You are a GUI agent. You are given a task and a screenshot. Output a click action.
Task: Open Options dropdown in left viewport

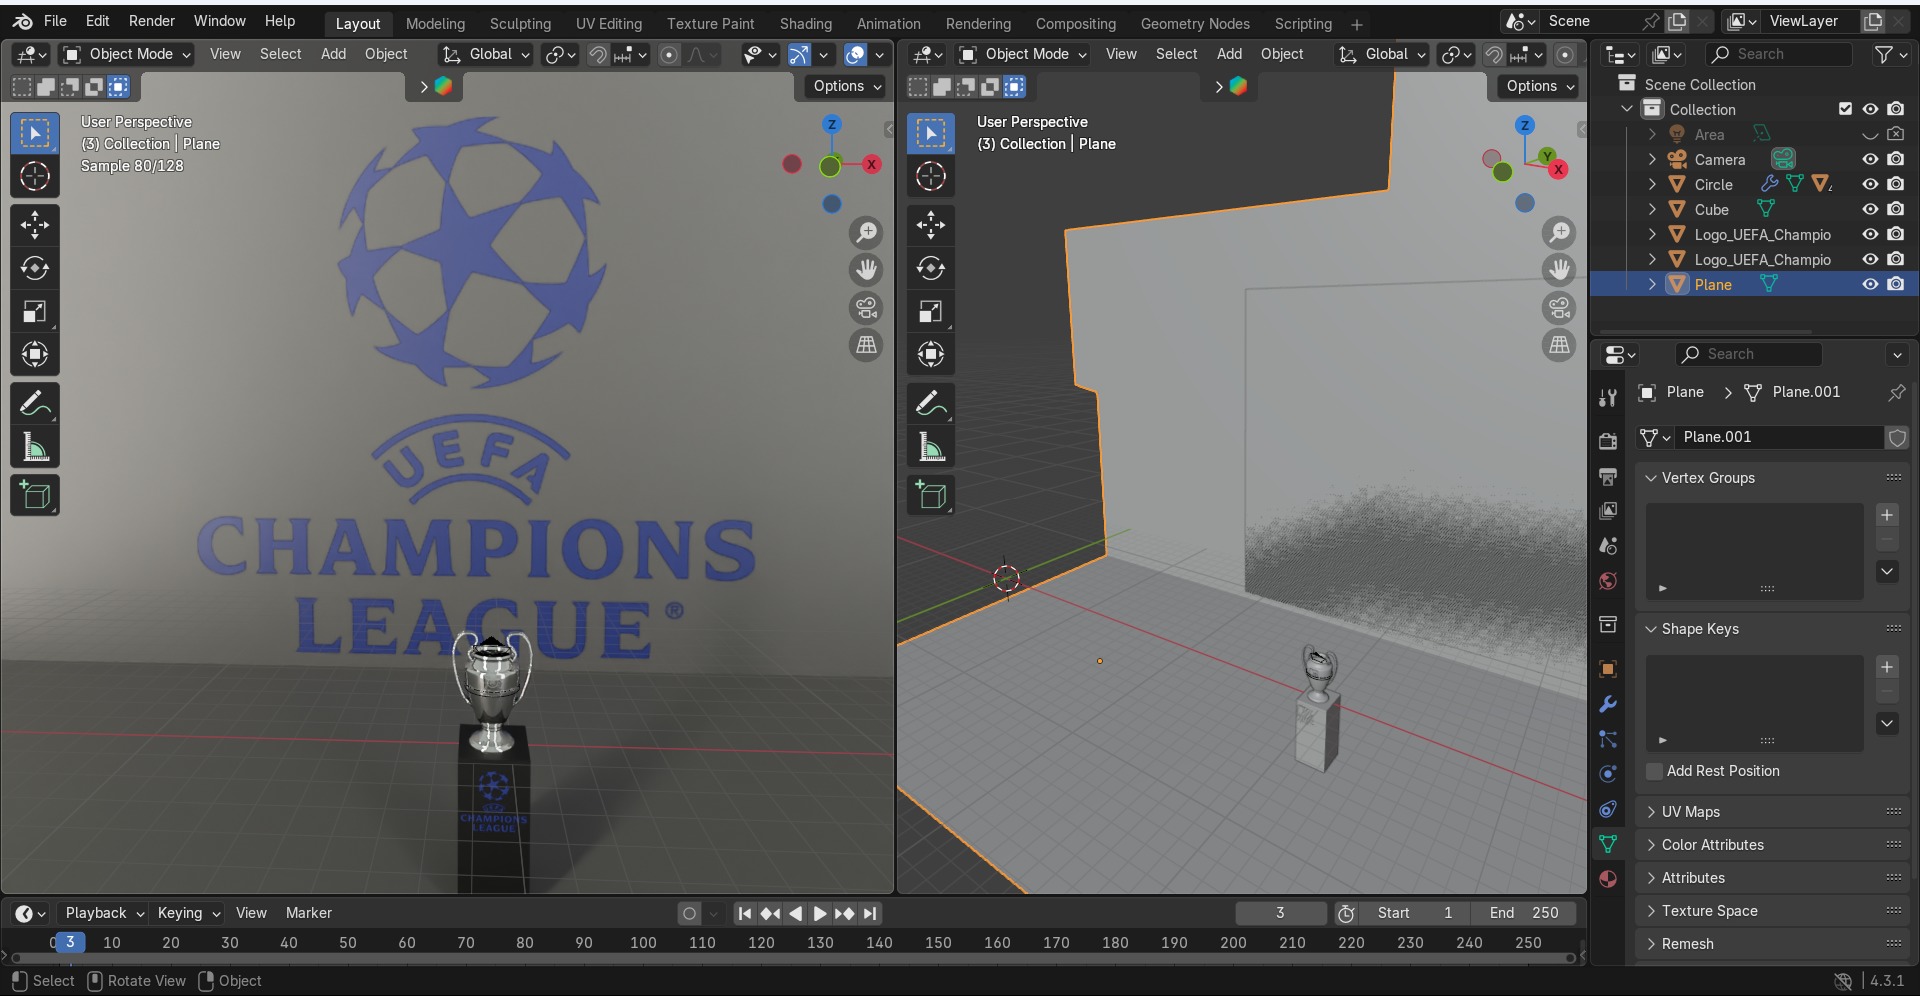(846, 86)
